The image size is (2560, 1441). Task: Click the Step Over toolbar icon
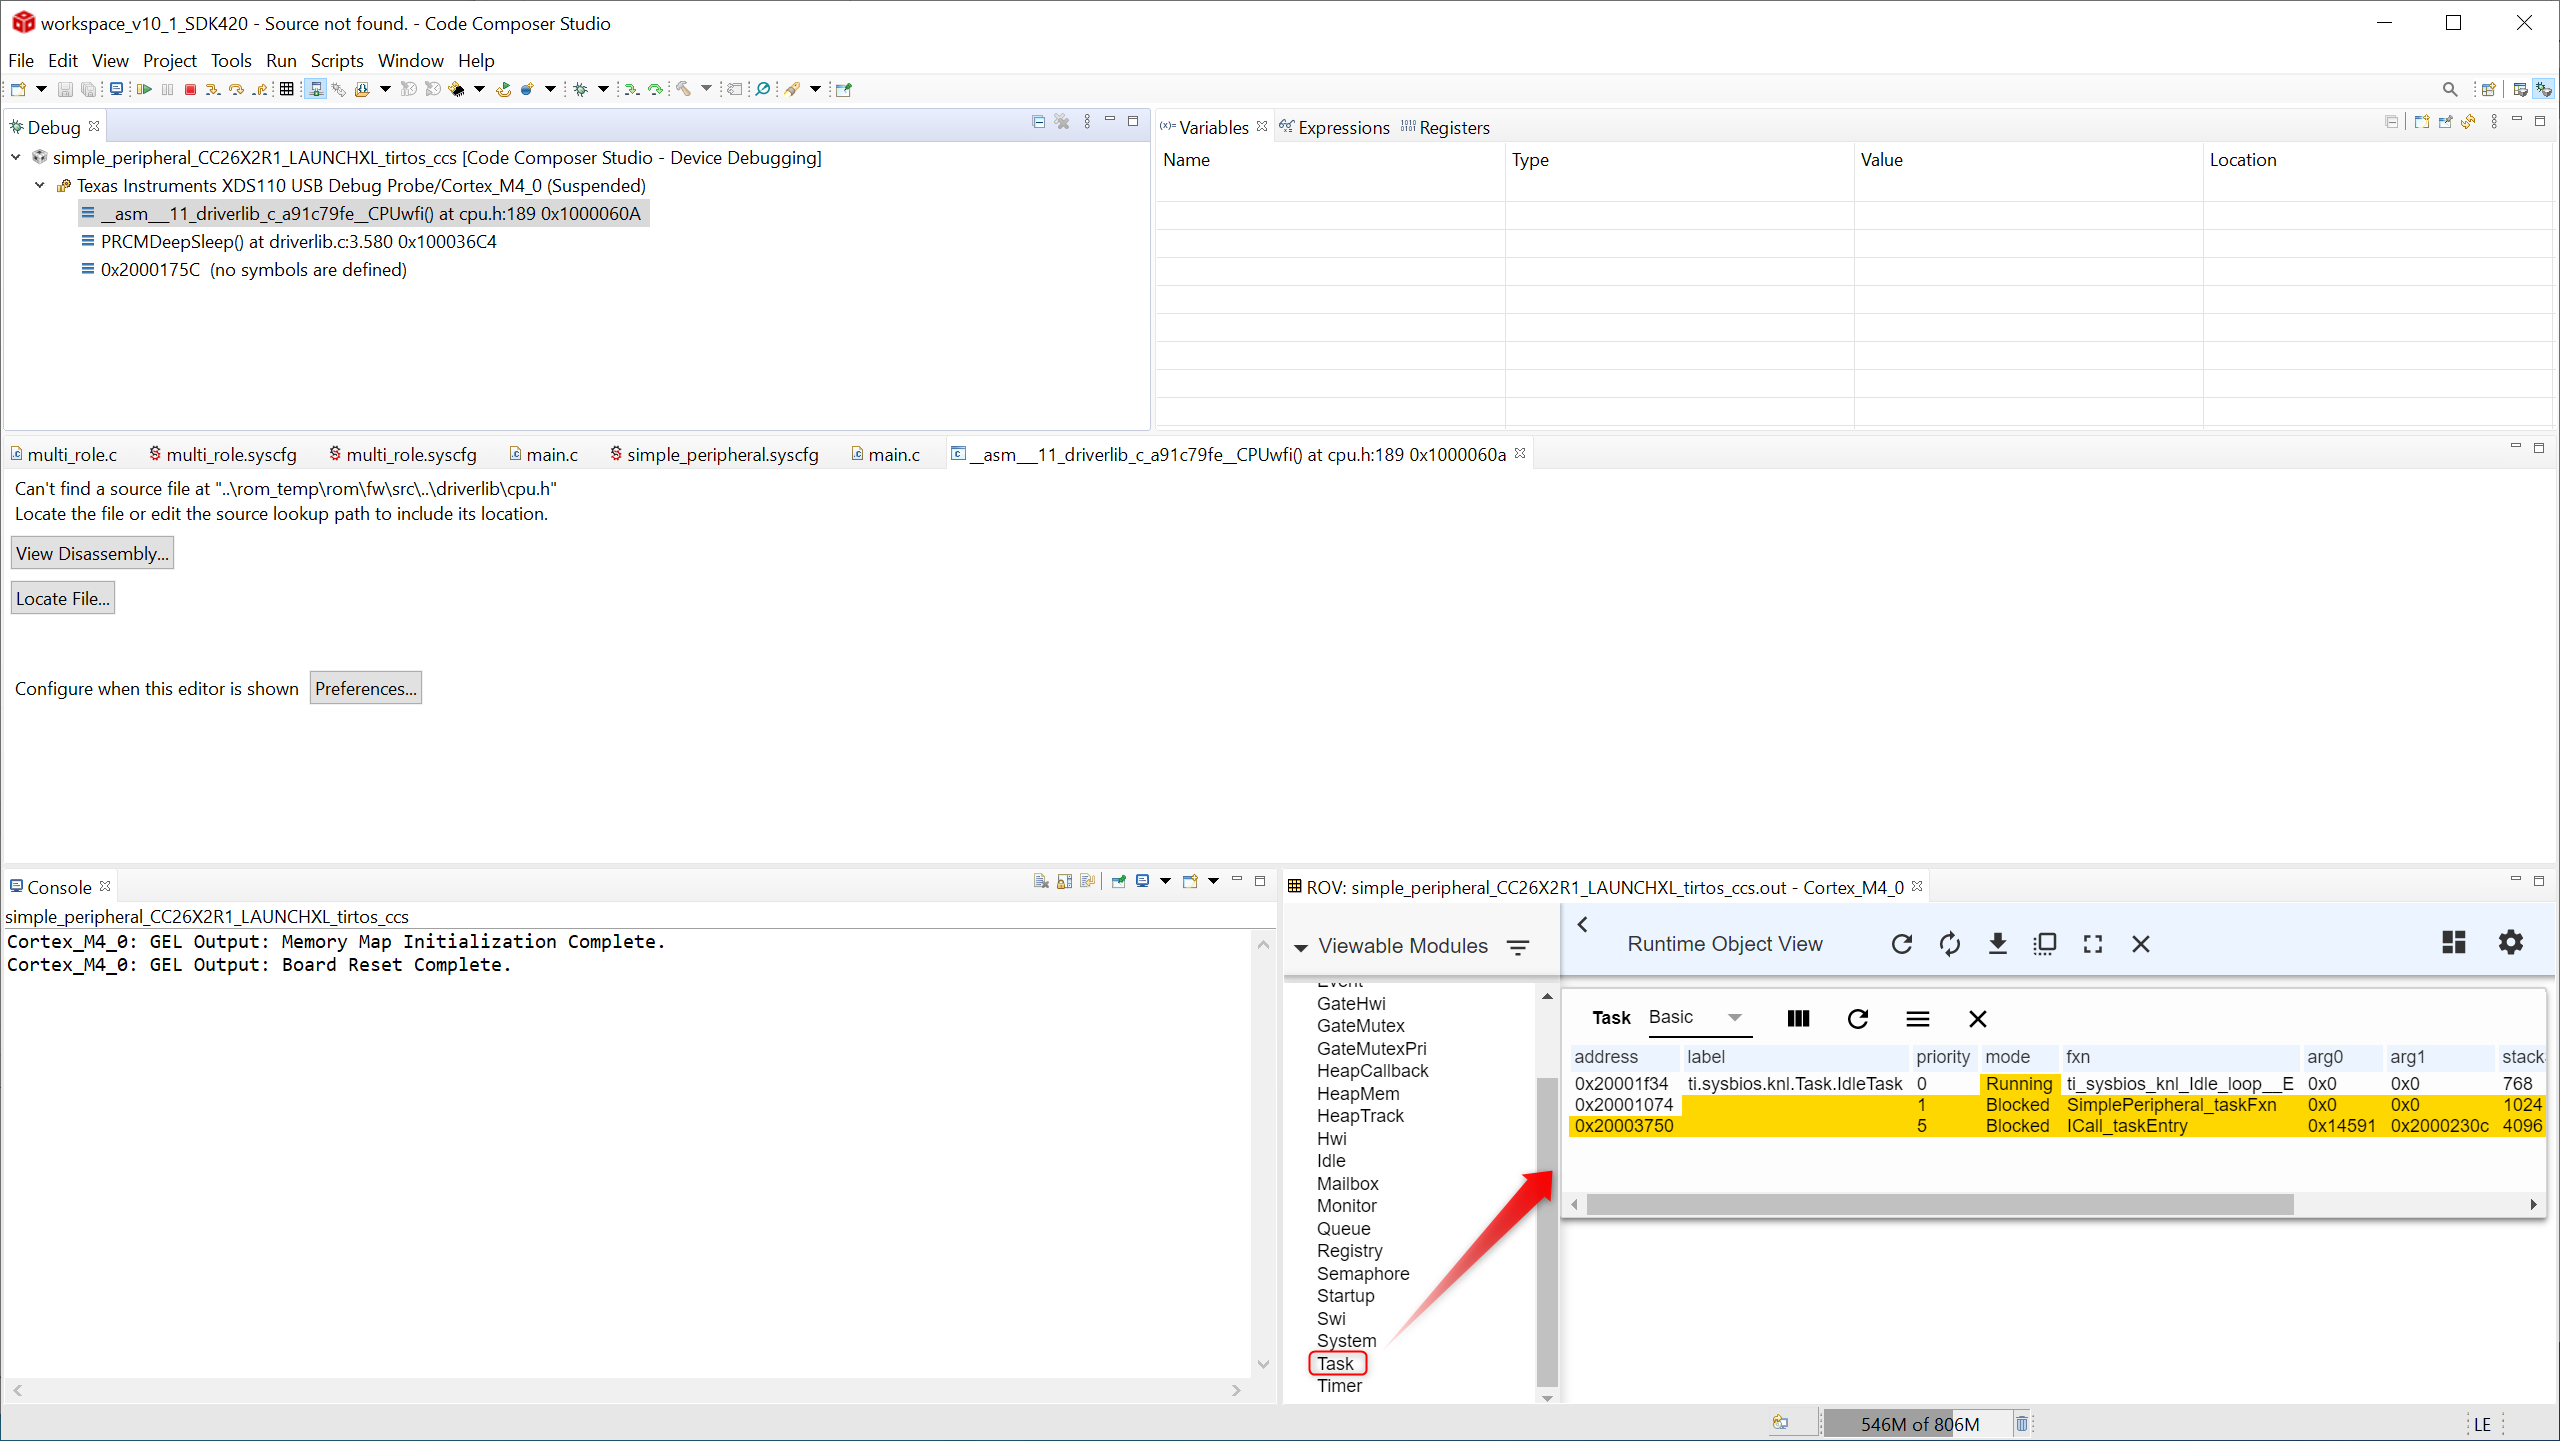point(236,89)
